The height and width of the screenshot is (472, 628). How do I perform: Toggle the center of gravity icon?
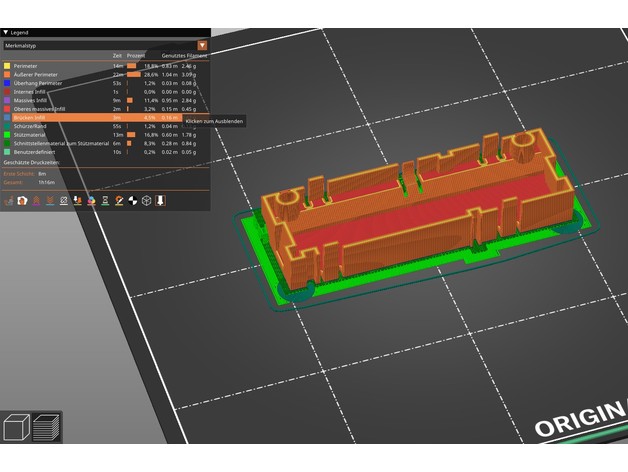click(x=131, y=201)
